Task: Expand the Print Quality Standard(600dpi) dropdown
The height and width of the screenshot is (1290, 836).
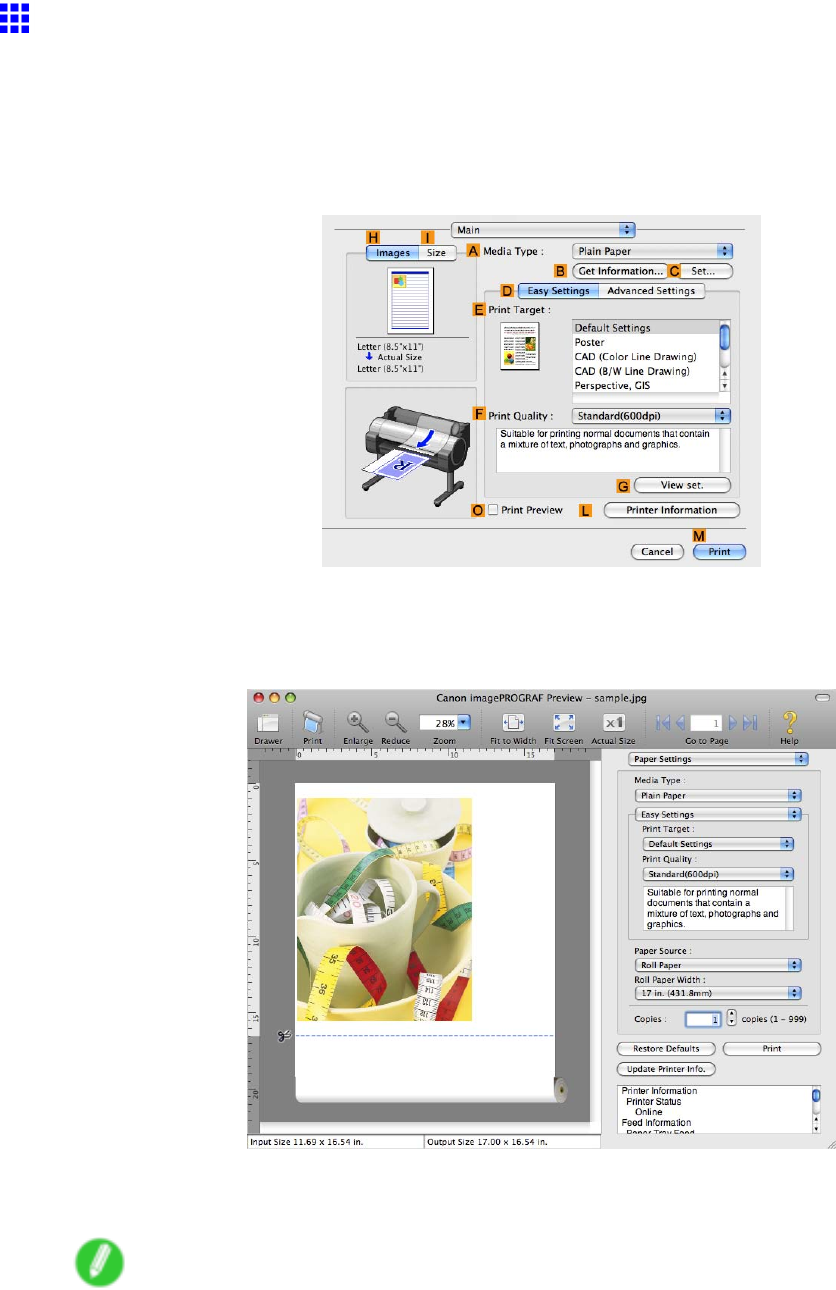Action: 652,415
